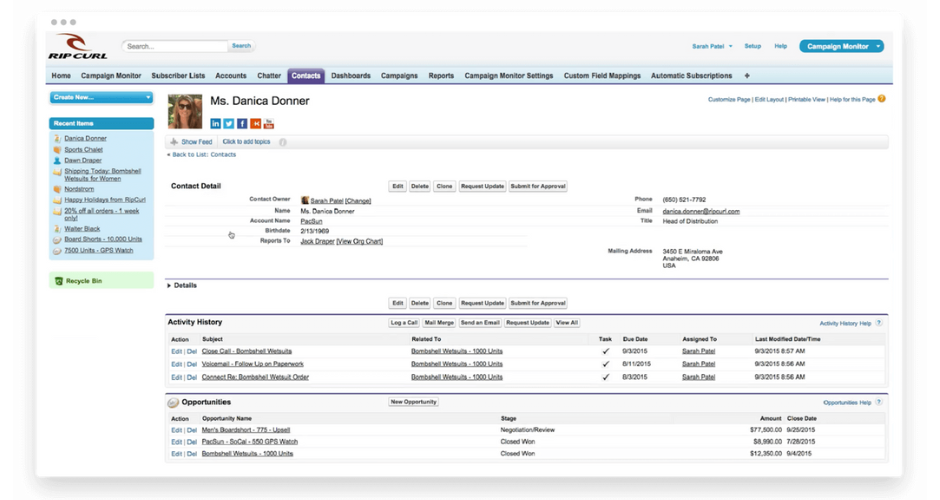Open Men's Boardshort - 775 - Upsell opportunity
Viewport: 940px width, 500px height.
click(x=246, y=430)
